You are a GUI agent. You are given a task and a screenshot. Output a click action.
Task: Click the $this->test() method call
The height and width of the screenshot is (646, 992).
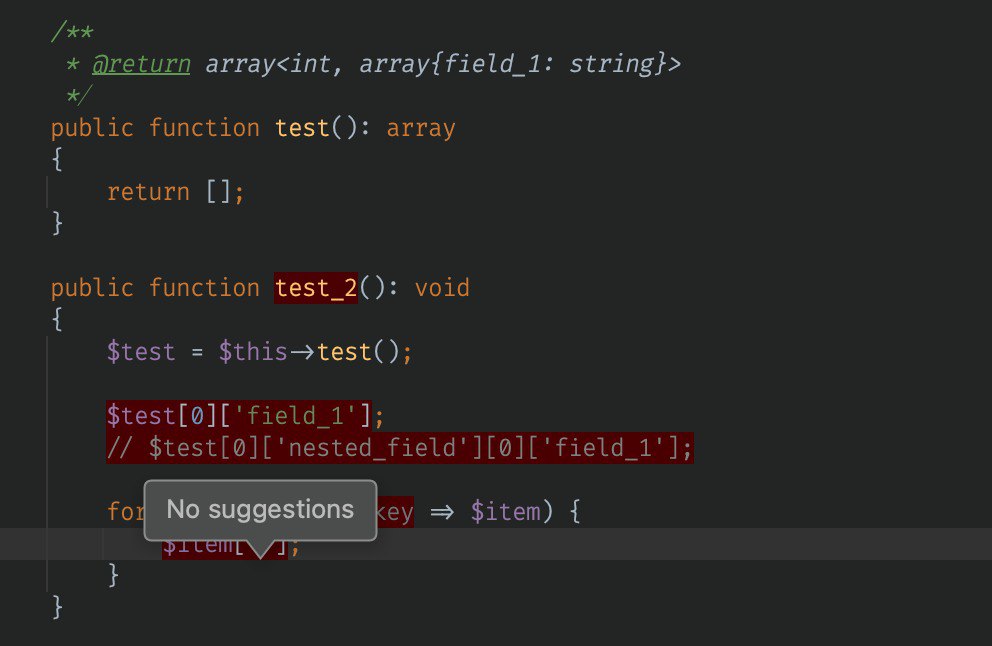click(315, 352)
